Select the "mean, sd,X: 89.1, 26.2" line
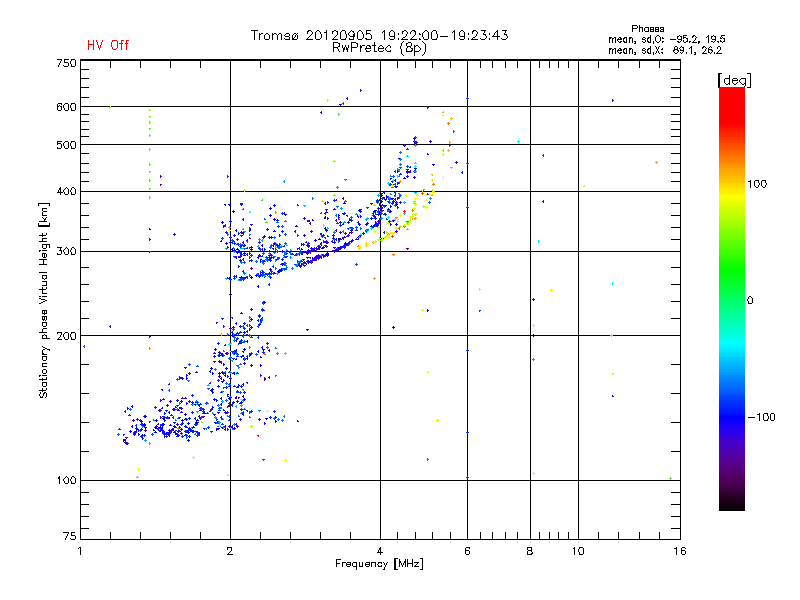This screenshot has height=600, width=800. (665, 50)
